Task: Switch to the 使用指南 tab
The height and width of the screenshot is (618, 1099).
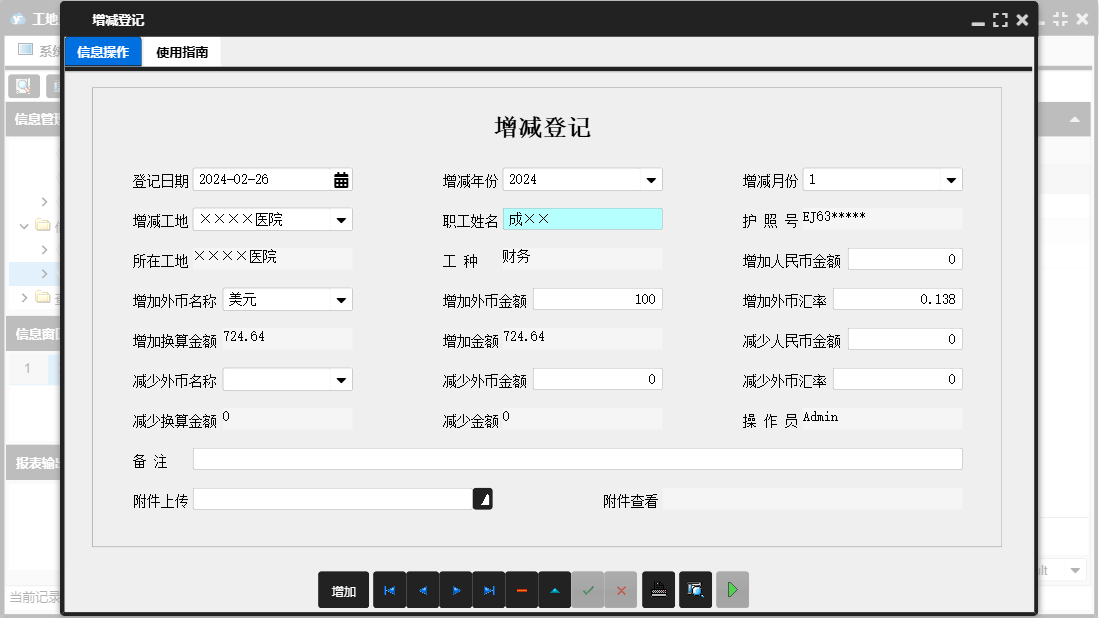Action: tap(182, 51)
